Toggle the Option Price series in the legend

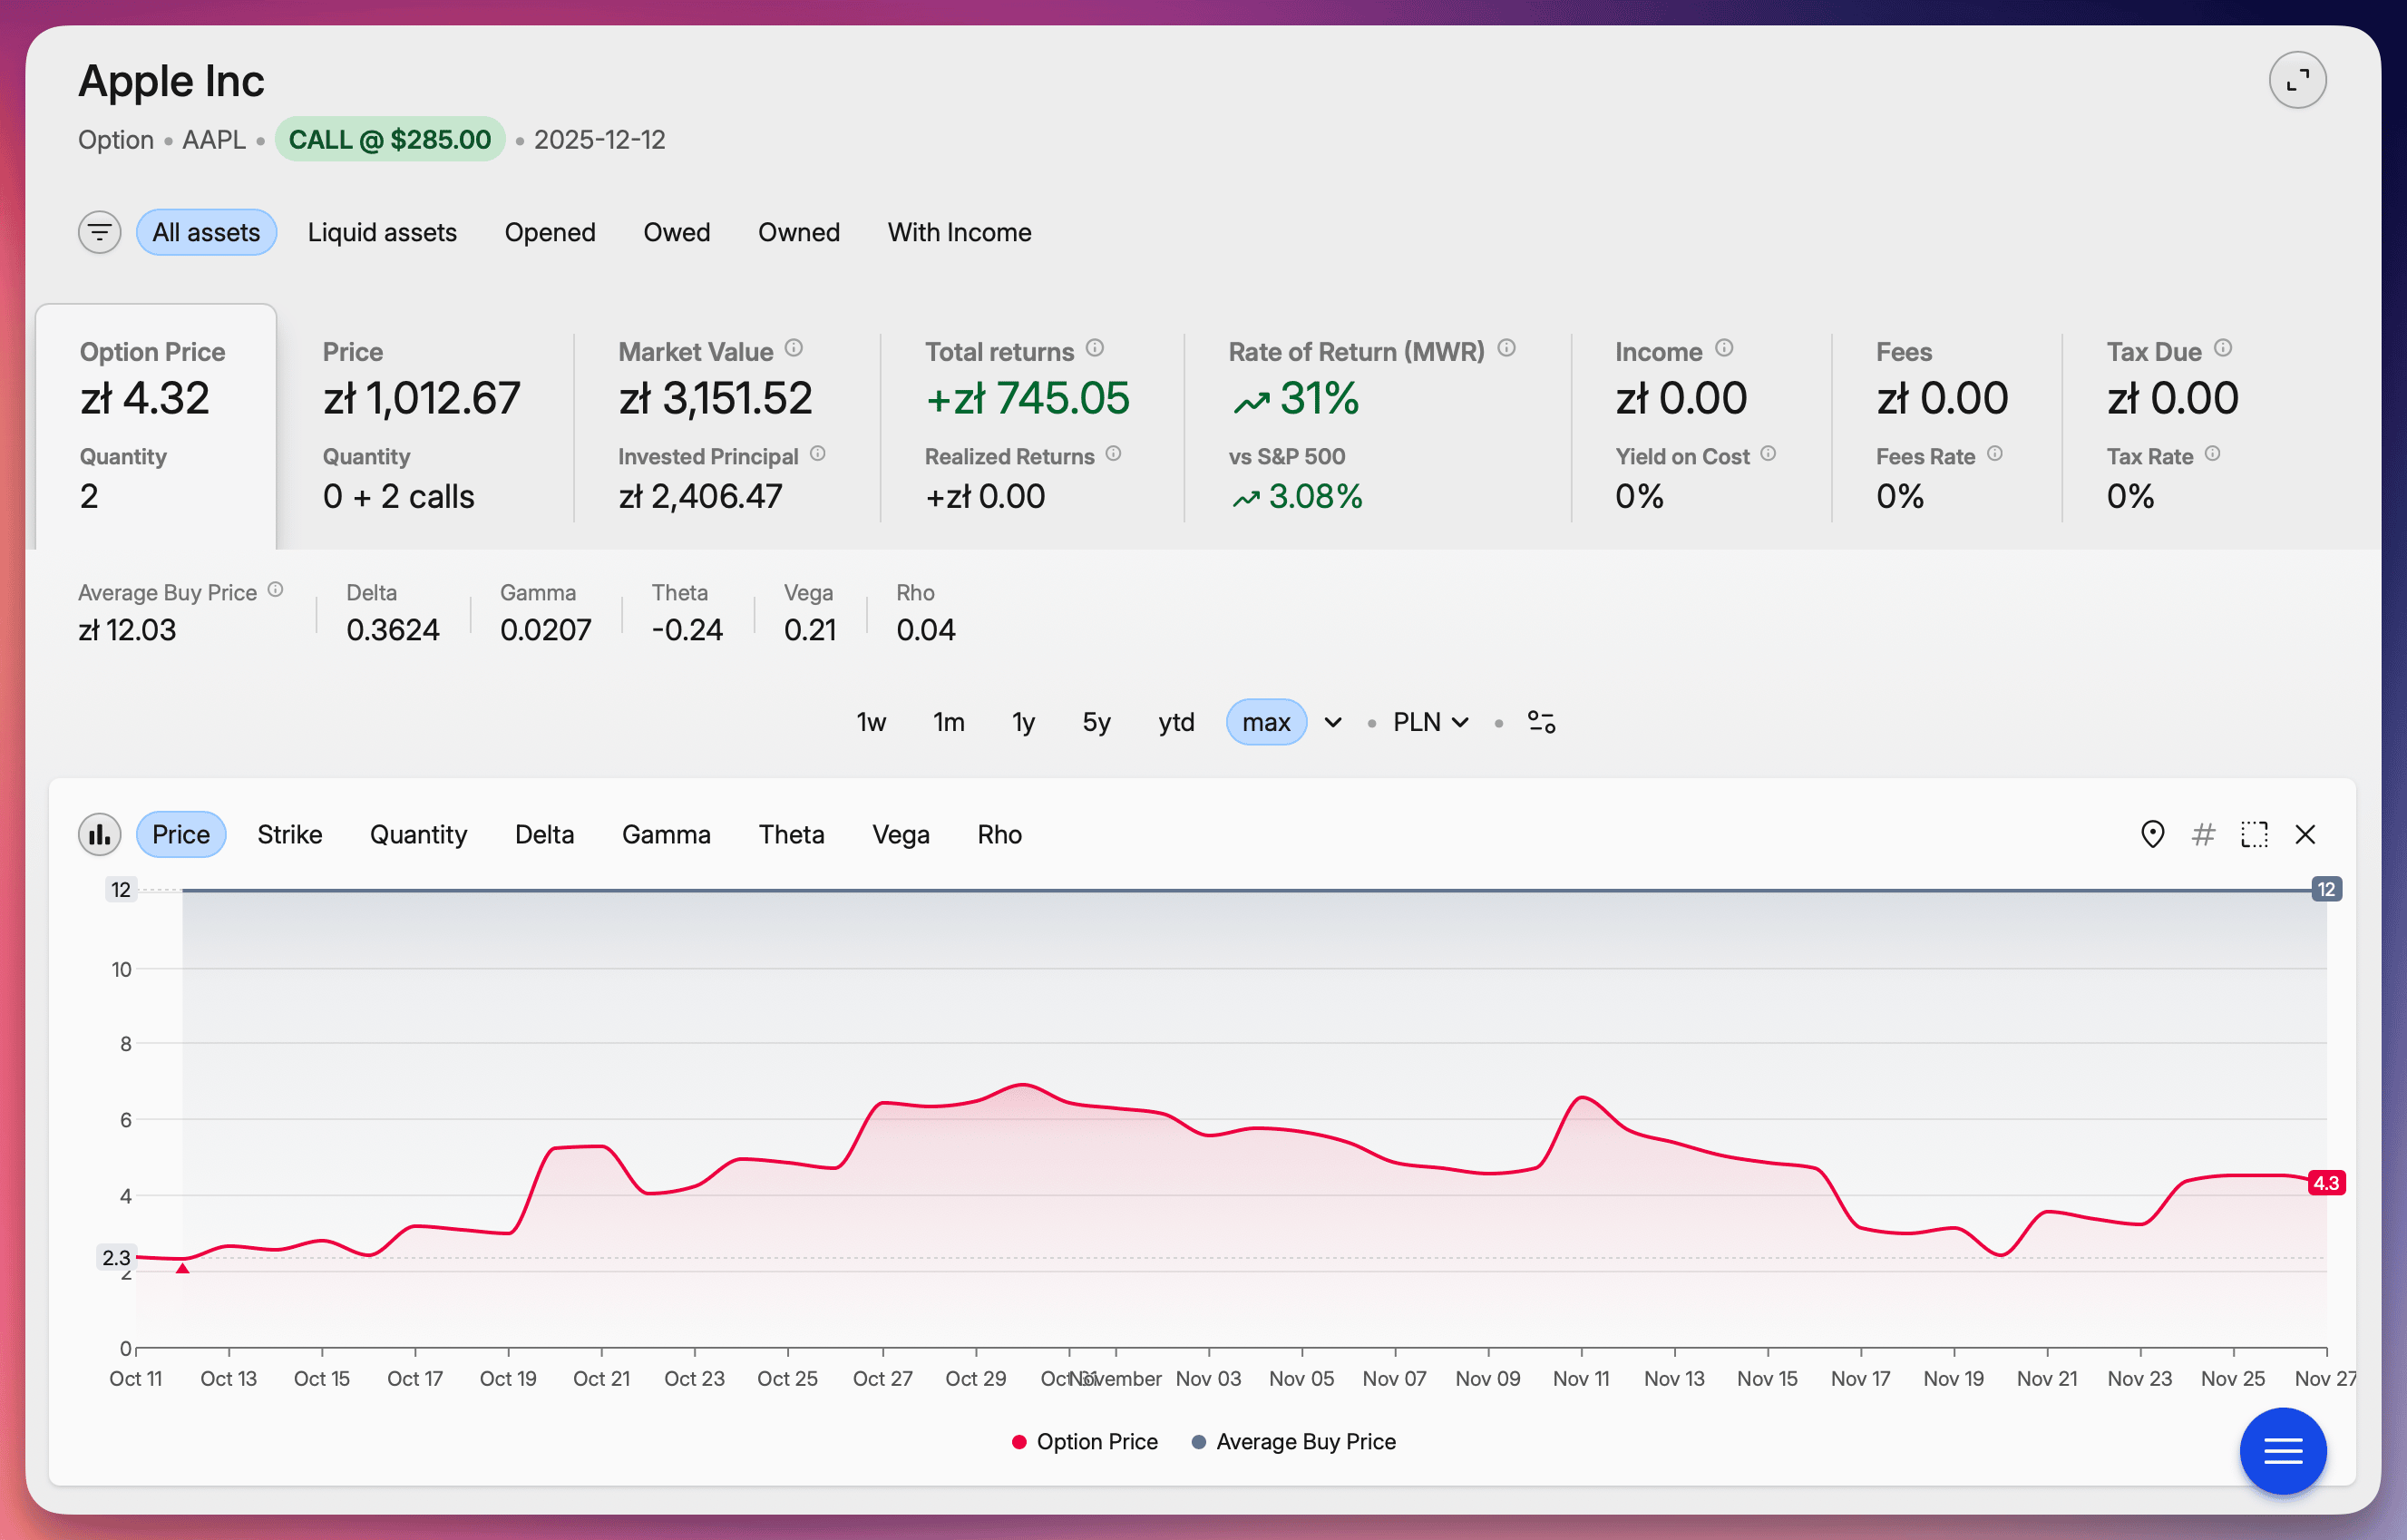point(1085,1441)
